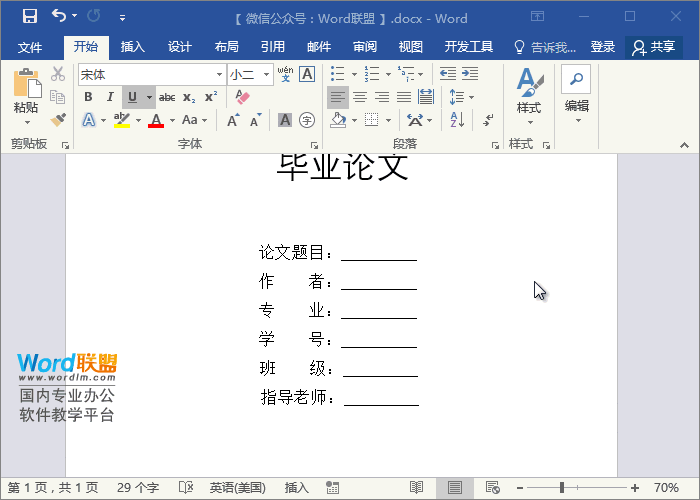Click the 共享 (Share) button
The width and height of the screenshot is (700, 500).
click(654, 47)
